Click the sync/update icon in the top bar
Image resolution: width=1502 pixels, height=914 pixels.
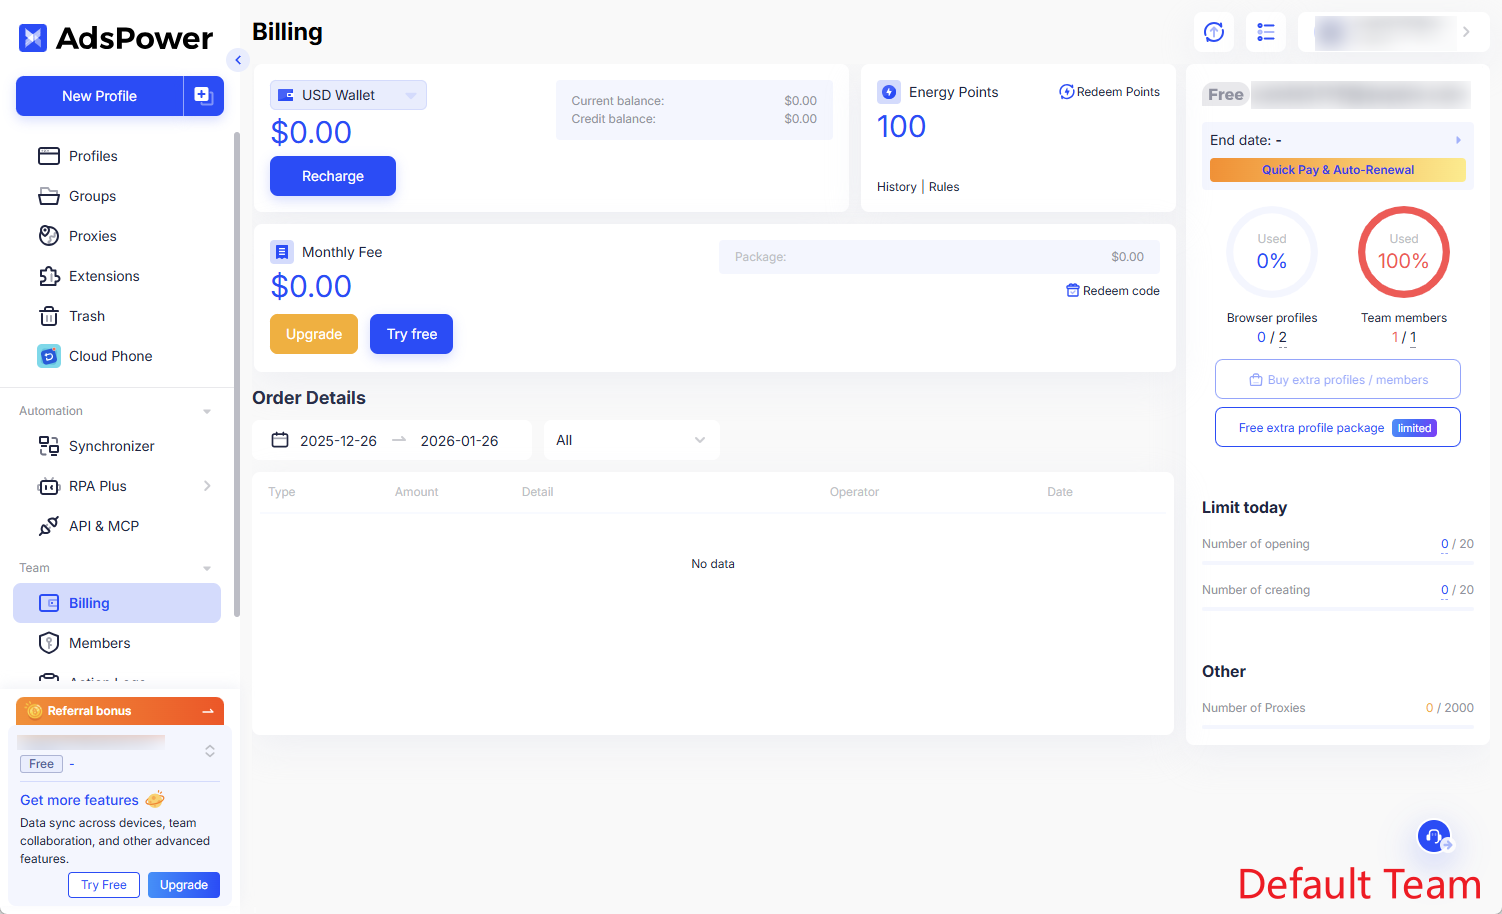[1213, 32]
